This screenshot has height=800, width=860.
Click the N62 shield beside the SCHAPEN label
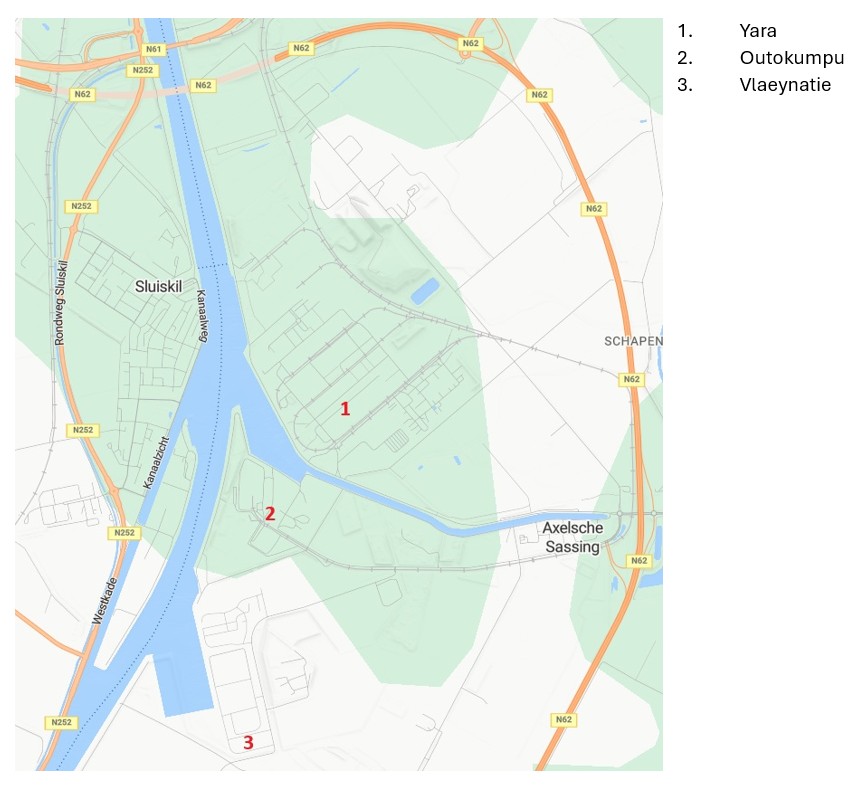631,379
